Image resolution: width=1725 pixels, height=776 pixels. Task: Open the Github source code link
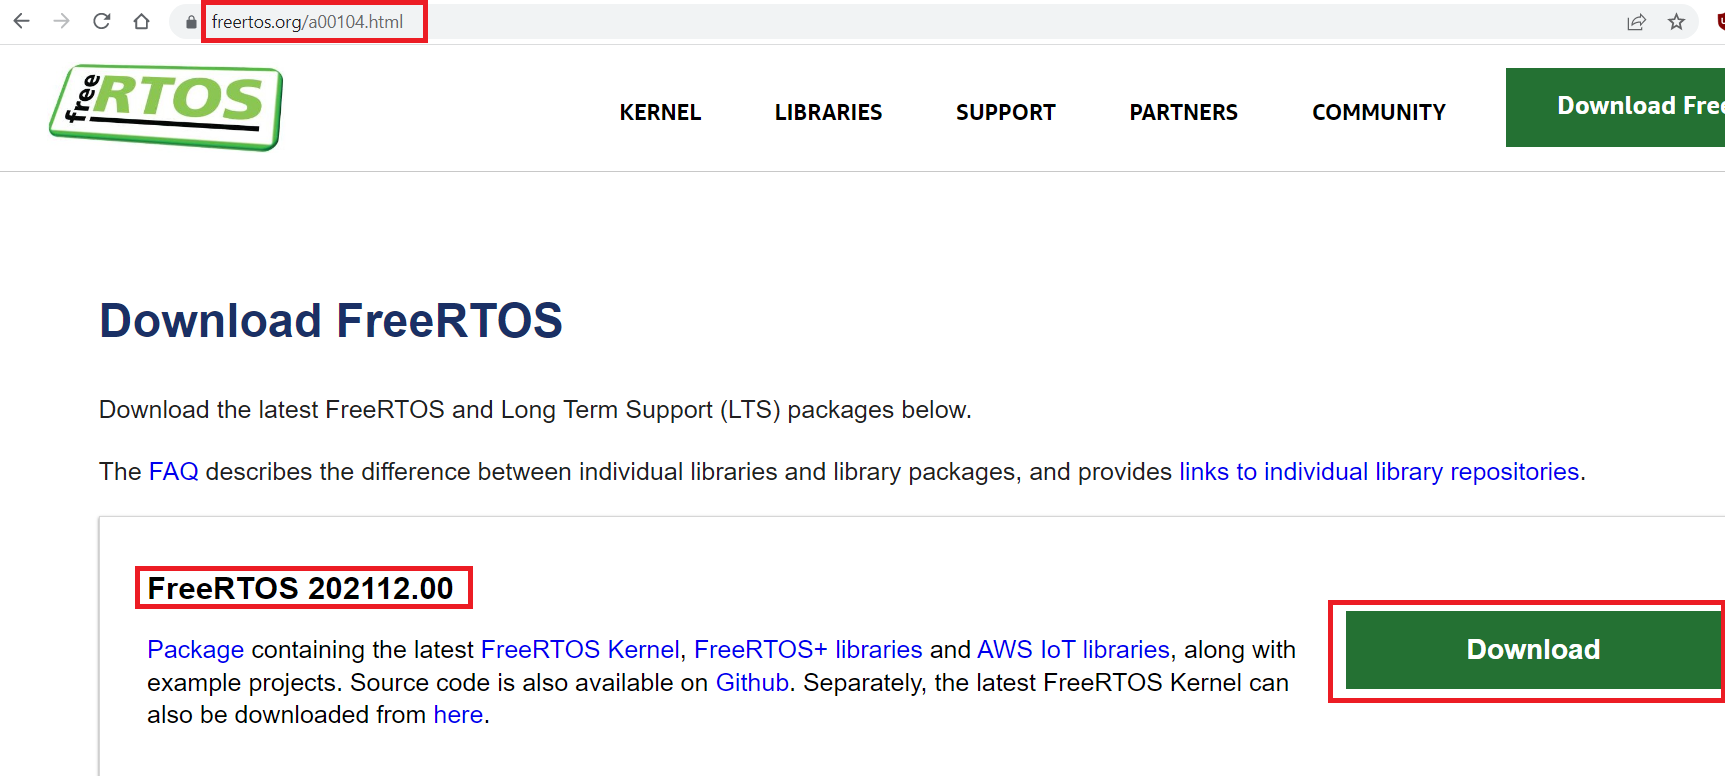752,683
